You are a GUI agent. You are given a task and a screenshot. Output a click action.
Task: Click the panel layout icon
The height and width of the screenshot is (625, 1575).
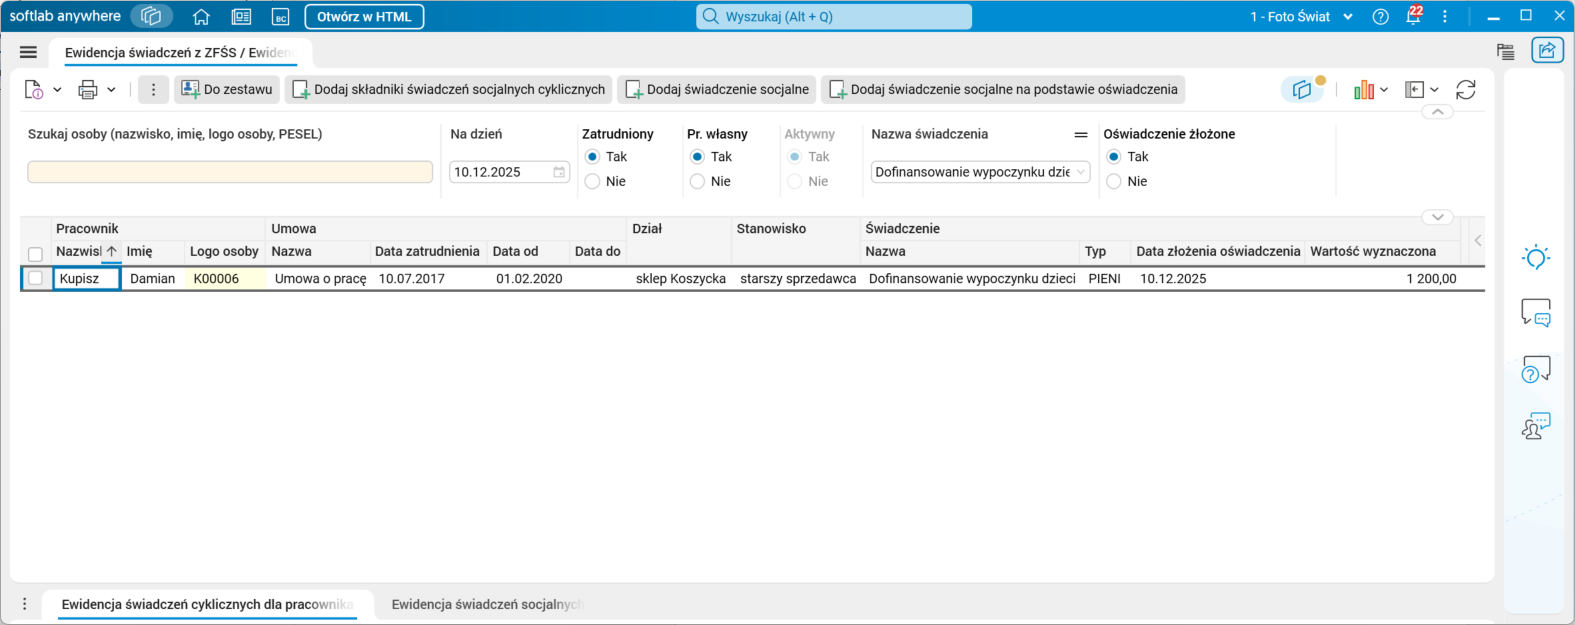(1414, 90)
